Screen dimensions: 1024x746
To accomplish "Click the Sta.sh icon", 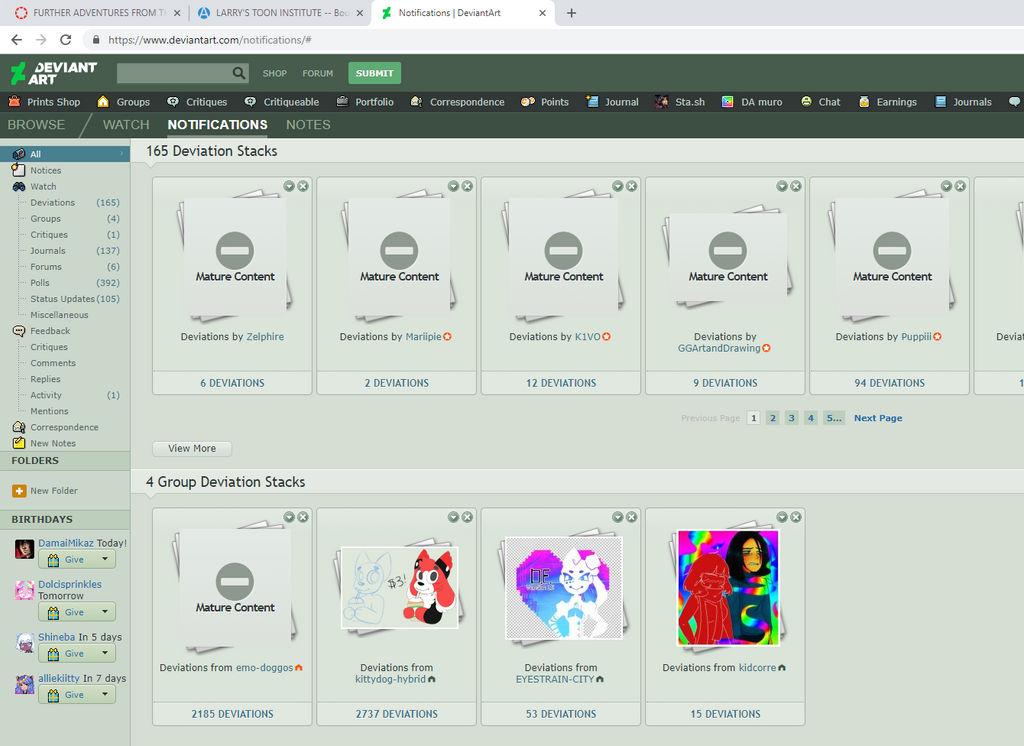I will (662, 101).
